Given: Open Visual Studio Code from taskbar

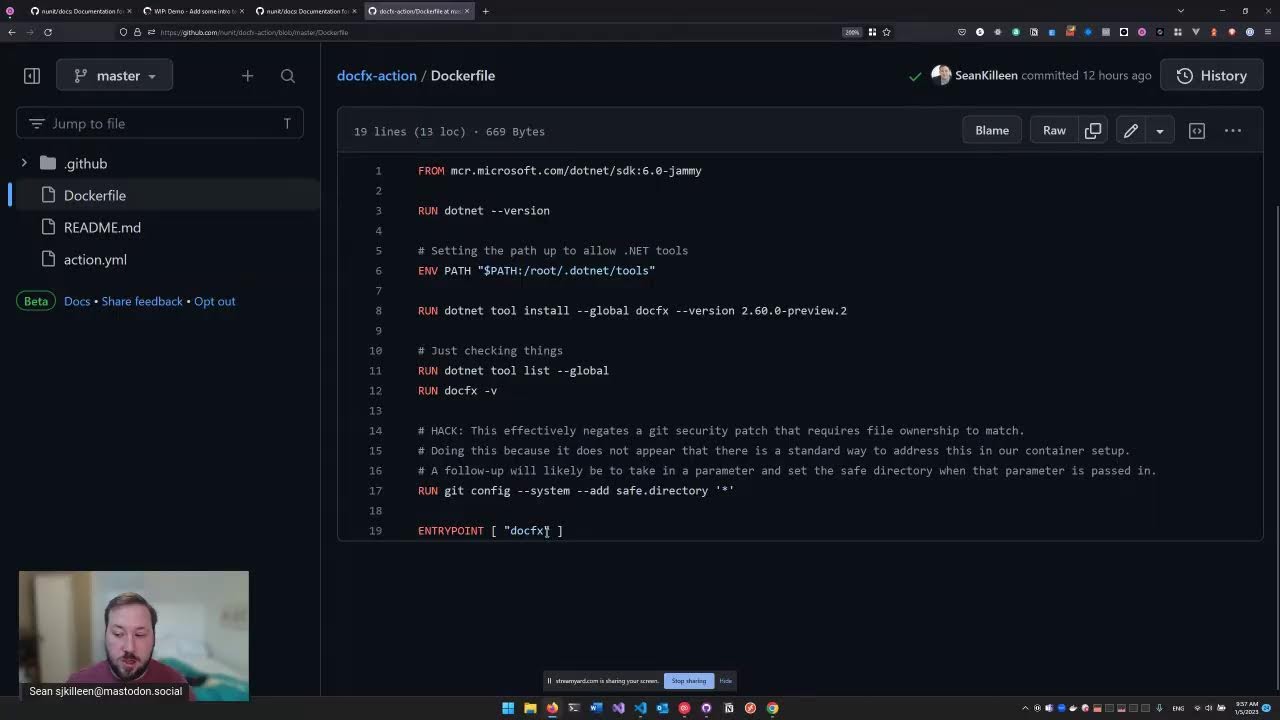Looking at the screenshot, I should [x=640, y=708].
